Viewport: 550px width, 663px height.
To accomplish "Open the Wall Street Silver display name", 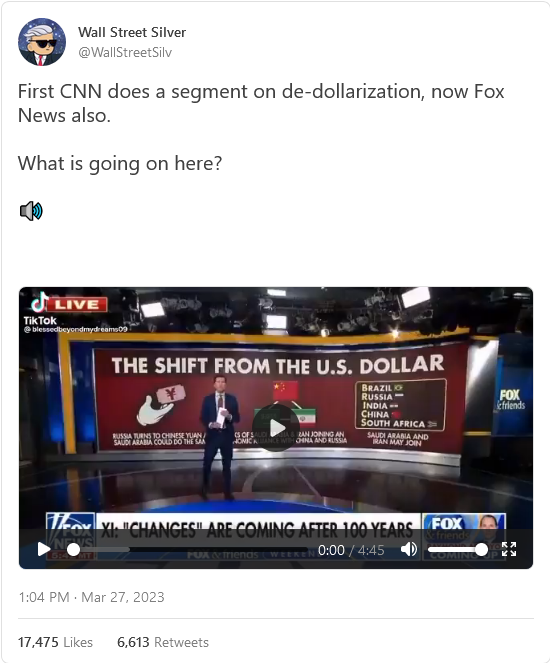I will point(132,32).
